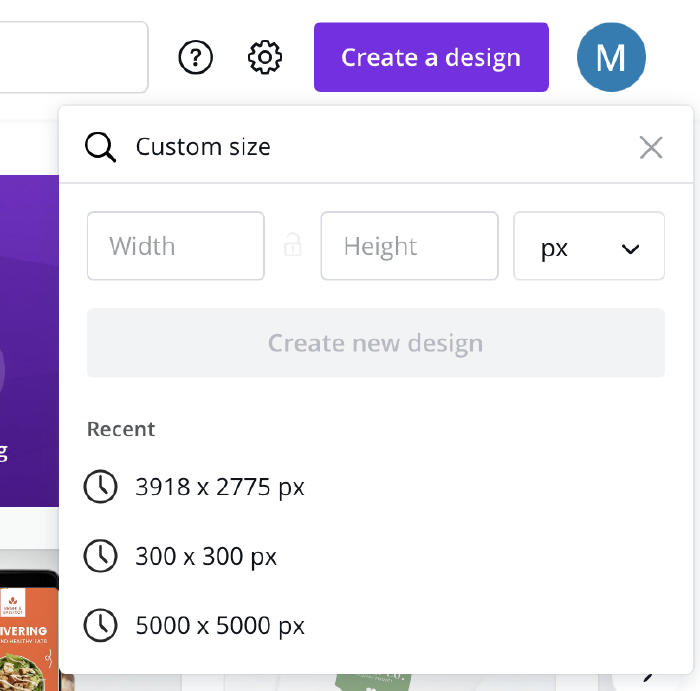Click the Custom size search text field
This screenshot has height=691, width=700.
click(380, 148)
